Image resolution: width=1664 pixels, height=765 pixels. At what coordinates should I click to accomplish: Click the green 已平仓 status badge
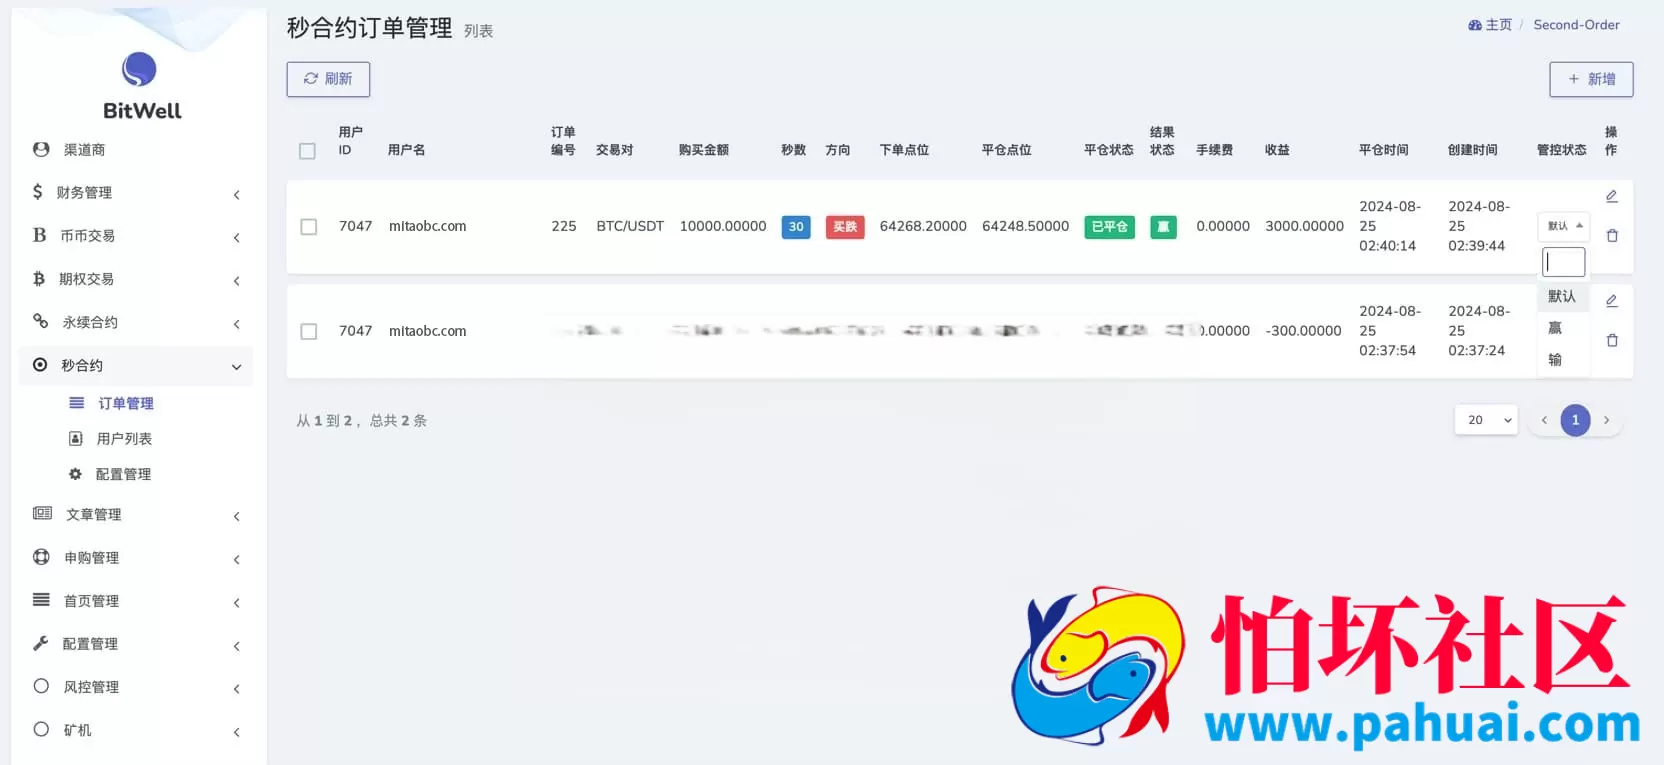coord(1109,227)
